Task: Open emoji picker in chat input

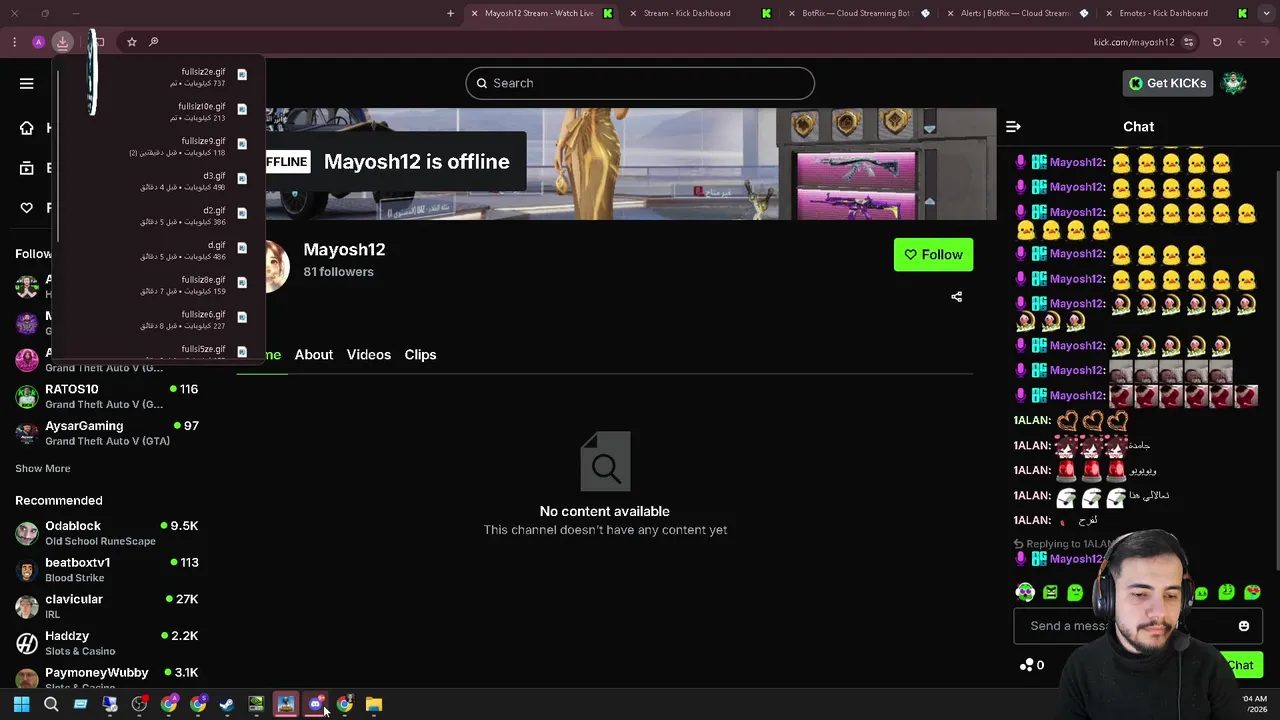Action: tap(1244, 626)
